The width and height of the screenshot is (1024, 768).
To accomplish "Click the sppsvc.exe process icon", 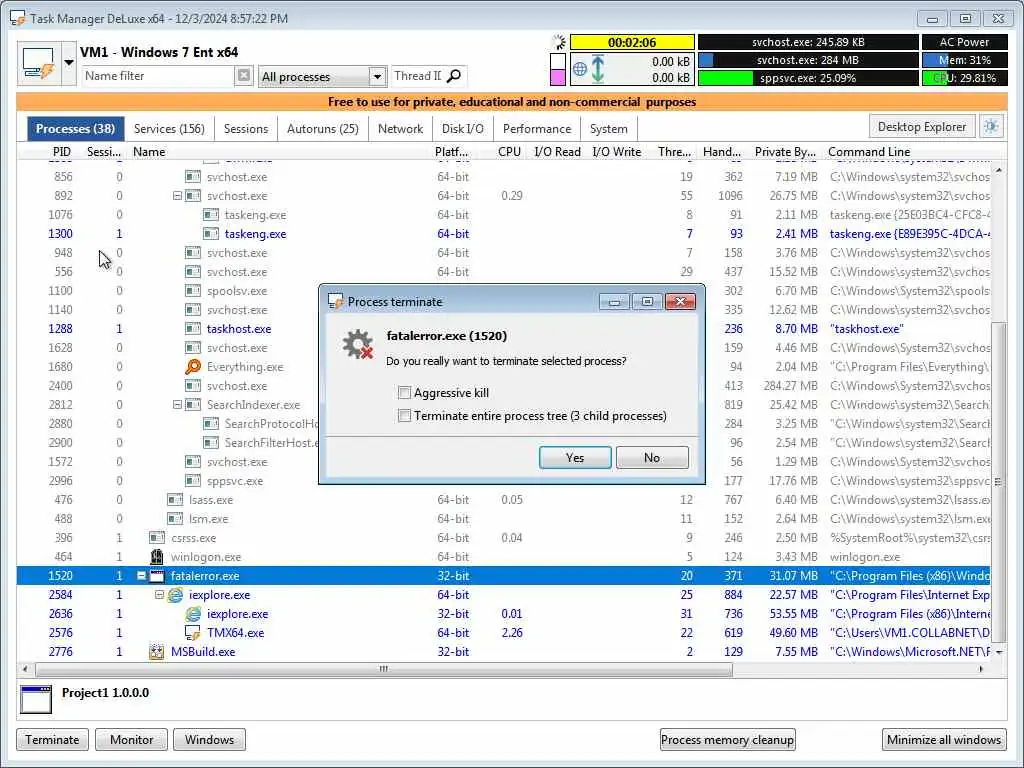I will tap(193, 481).
